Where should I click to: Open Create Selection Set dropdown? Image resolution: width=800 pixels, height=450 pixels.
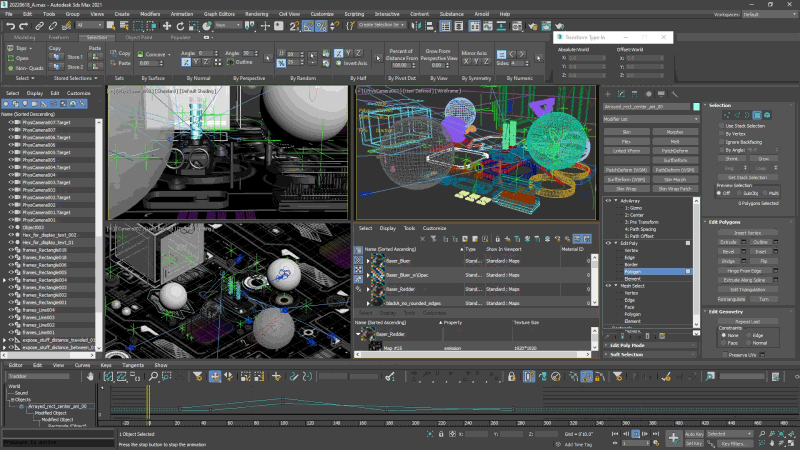click(382, 25)
